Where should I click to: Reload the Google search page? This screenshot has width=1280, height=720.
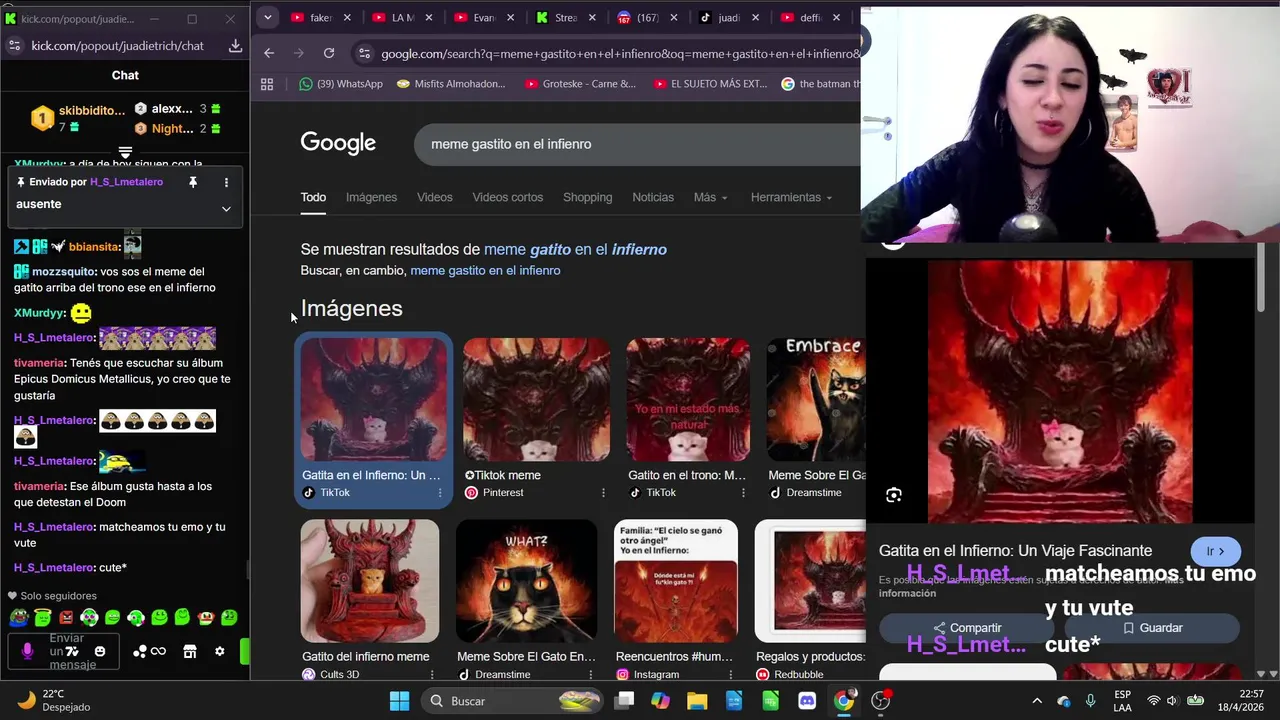click(329, 53)
